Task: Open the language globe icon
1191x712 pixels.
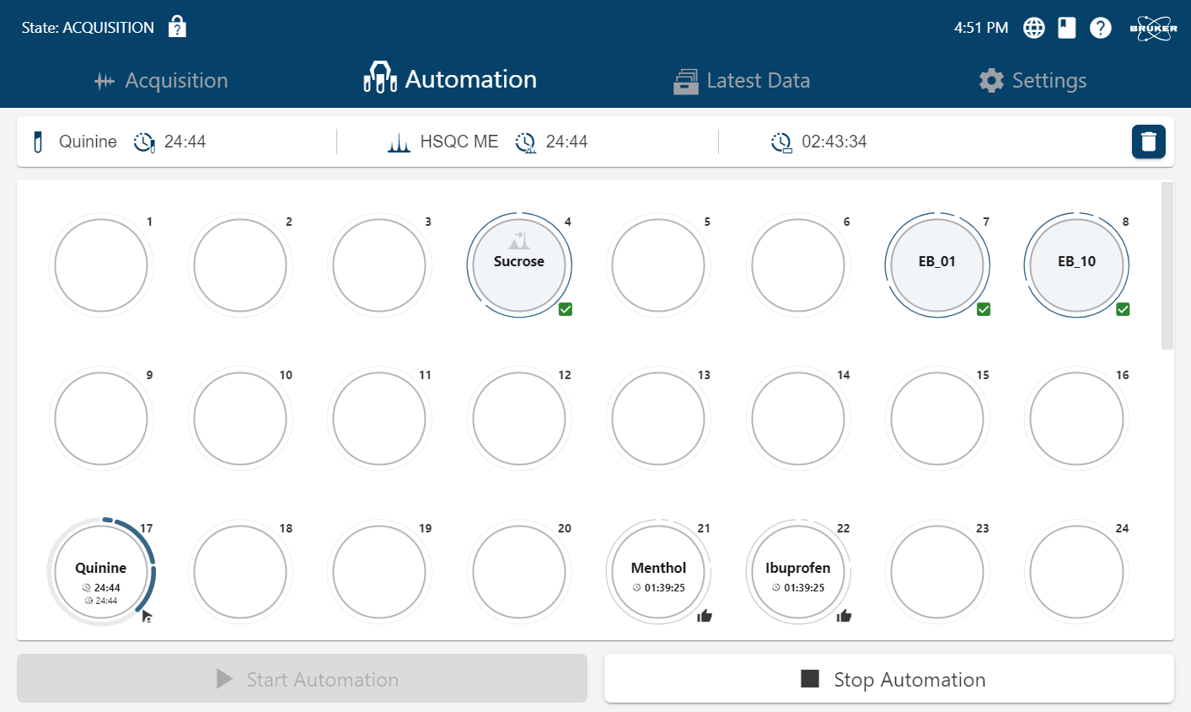Action: (1034, 28)
